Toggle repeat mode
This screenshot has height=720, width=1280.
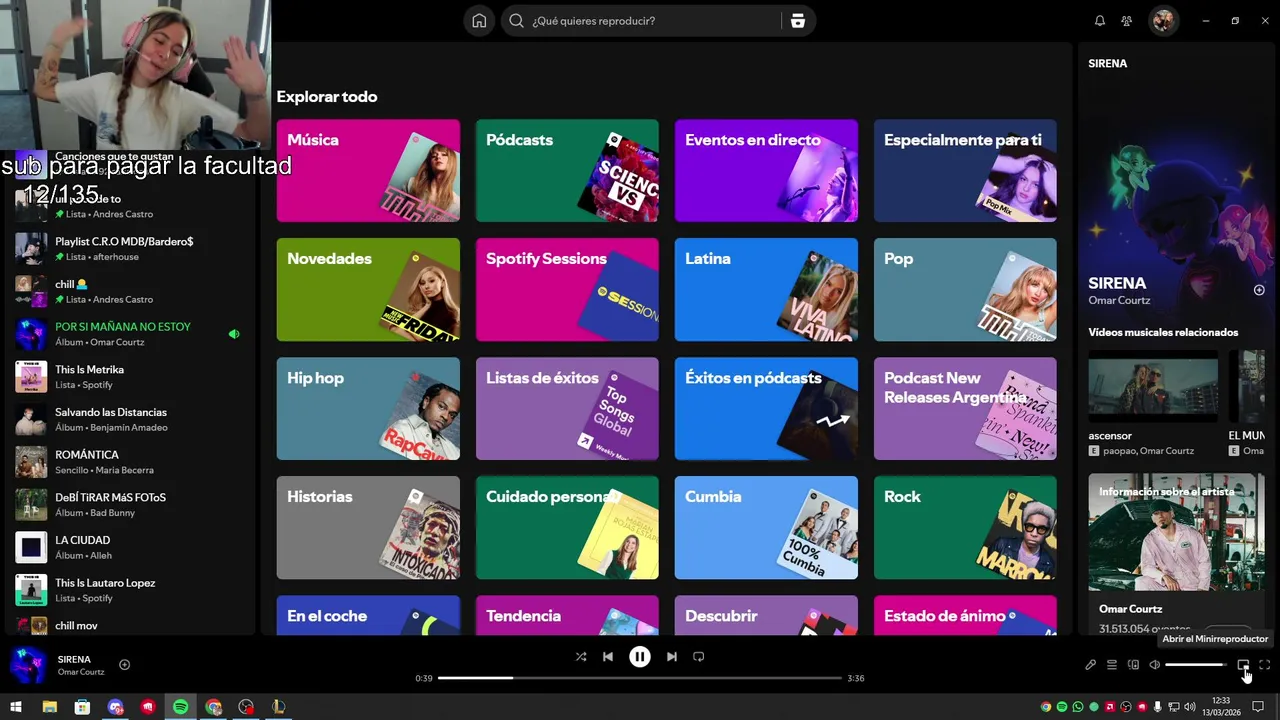[x=699, y=657]
